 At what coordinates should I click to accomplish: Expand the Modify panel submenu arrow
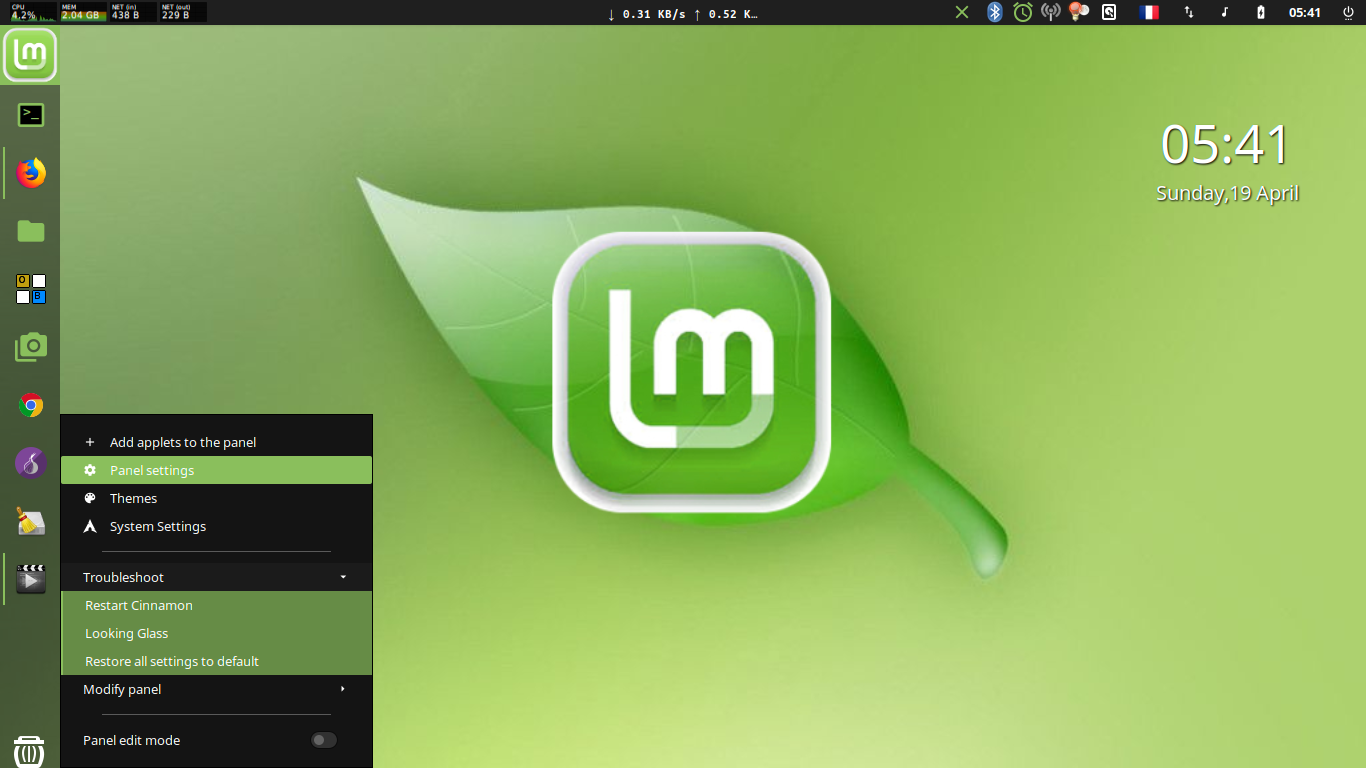(343, 689)
